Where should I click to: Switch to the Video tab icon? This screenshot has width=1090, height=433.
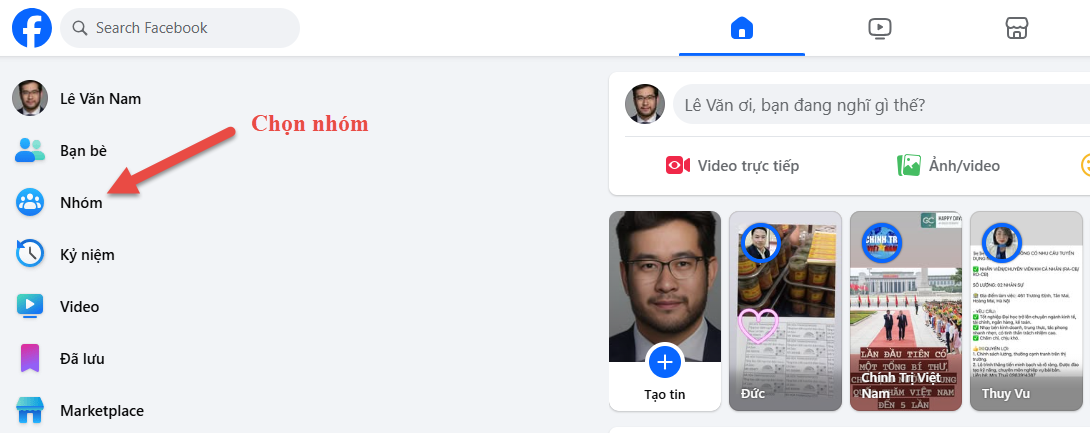[879, 28]
